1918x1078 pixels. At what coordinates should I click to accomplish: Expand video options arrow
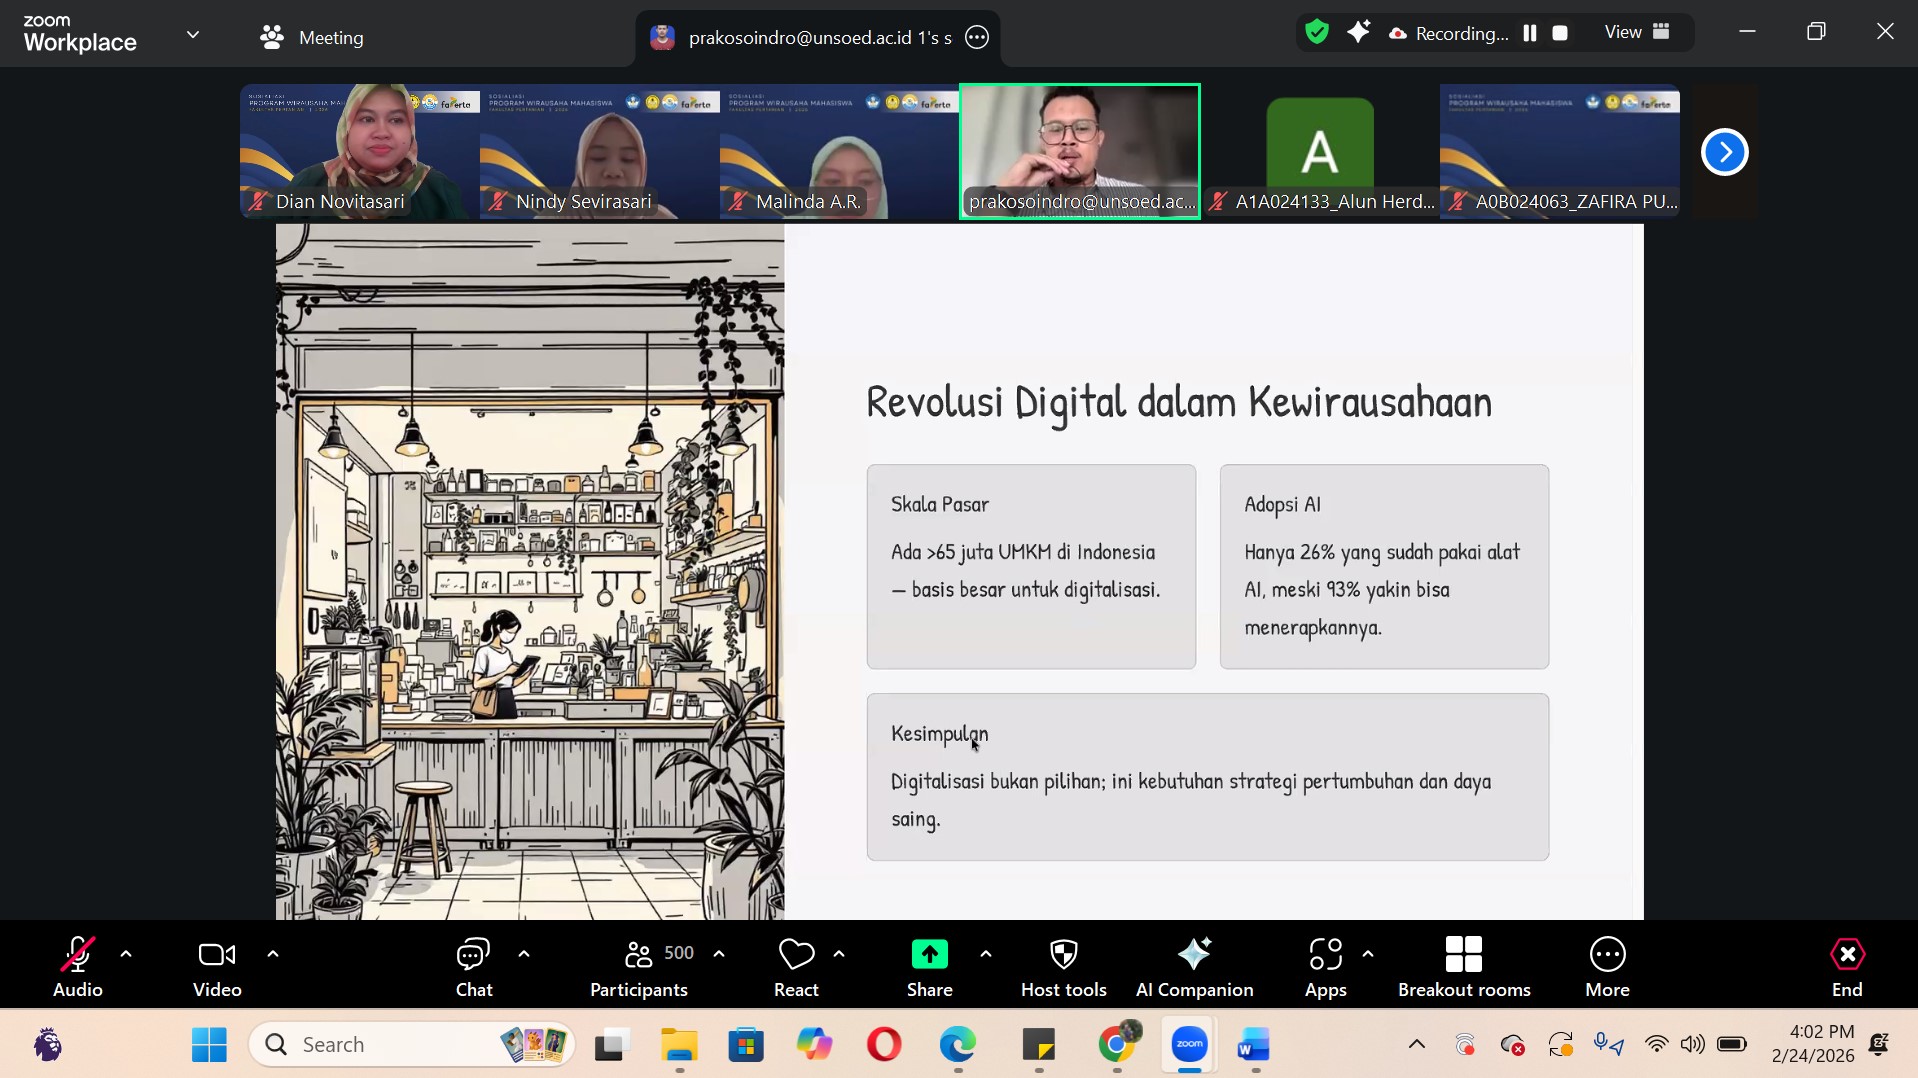(x=273, y=954)
